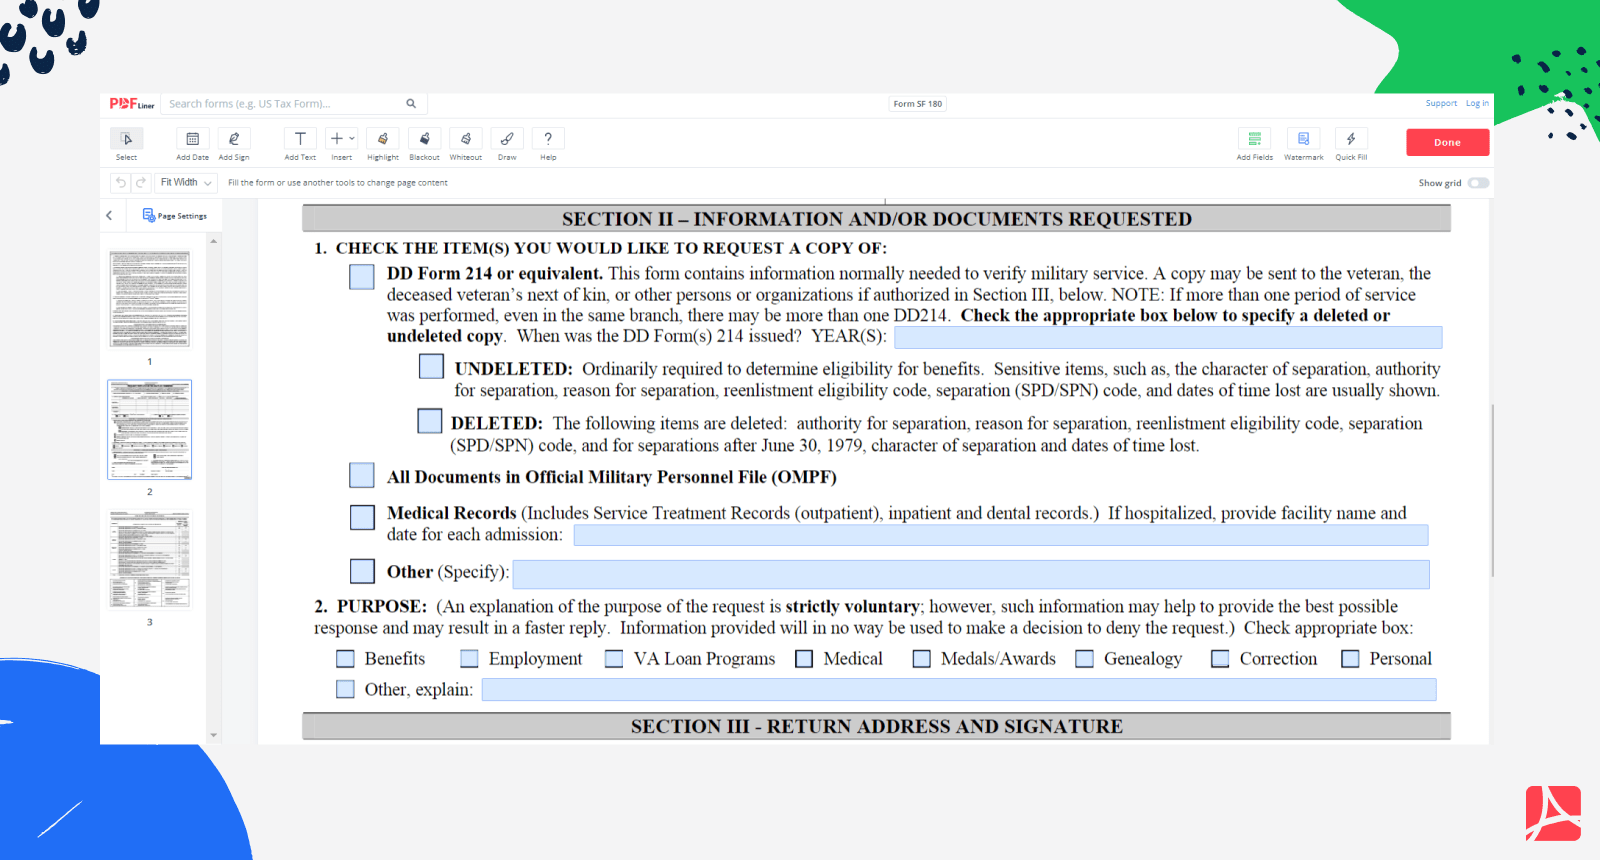Tick the Genealogy purpose checkbox
The height and width of the screenshot is (860, 1600).
click(x=1084, y=659)
